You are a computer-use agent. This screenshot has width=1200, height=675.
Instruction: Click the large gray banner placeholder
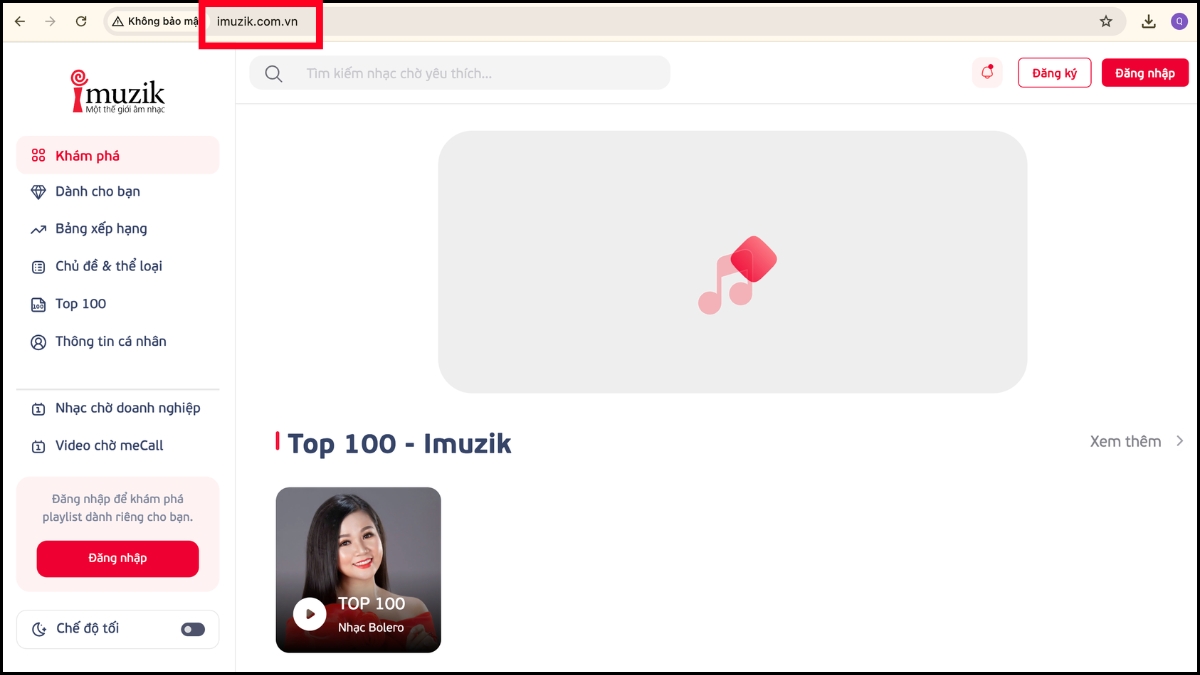click(732, 262)
